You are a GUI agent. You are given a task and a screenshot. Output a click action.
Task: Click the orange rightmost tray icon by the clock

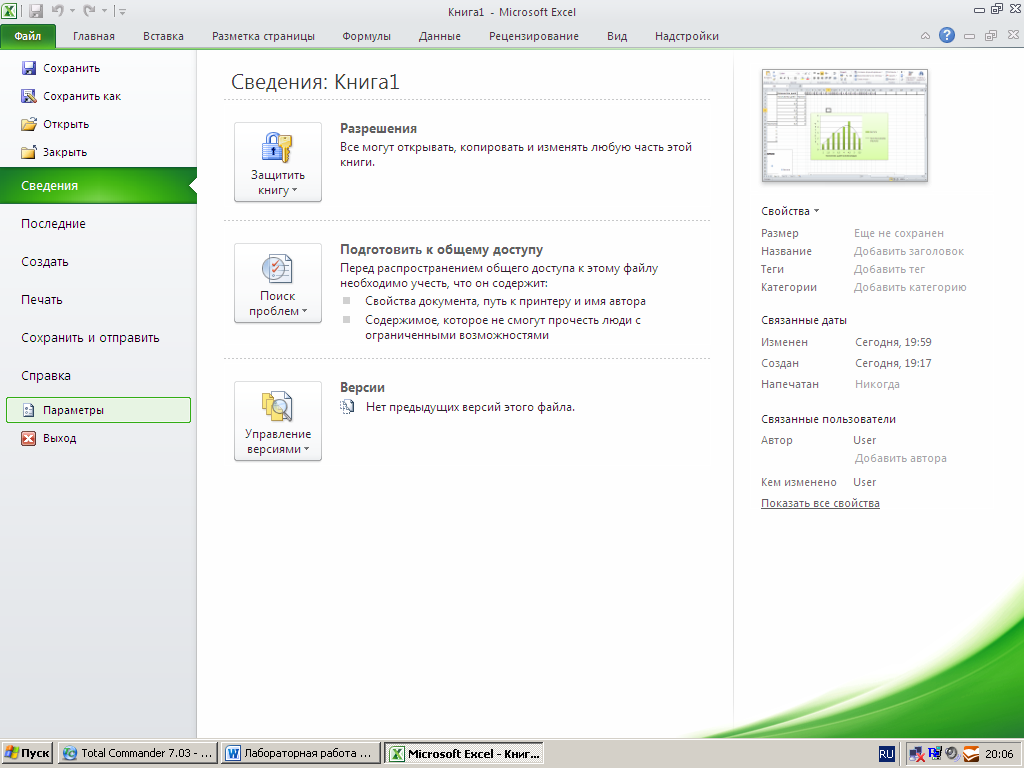click(971, 754)
